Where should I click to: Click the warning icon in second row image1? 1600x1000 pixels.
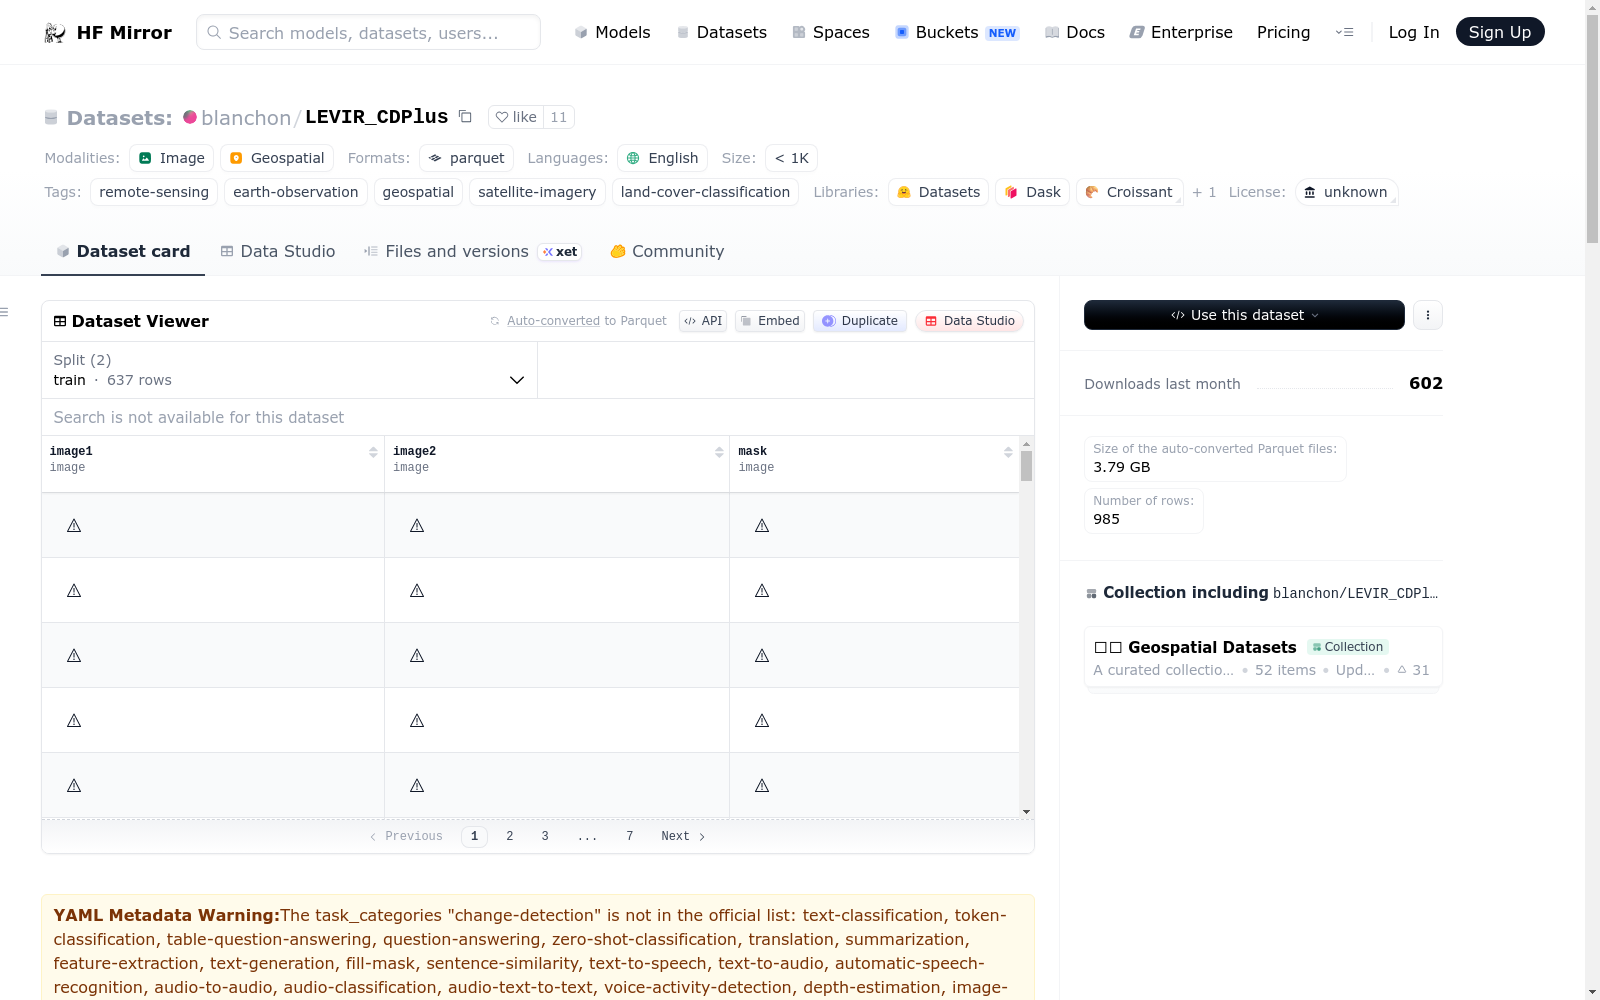click(x=74, y=591)
